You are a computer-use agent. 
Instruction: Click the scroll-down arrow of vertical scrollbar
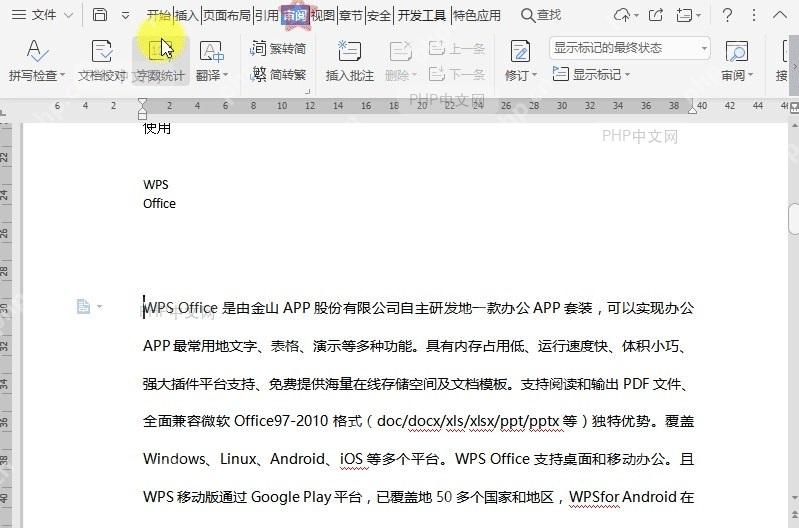tap(794, 497)
